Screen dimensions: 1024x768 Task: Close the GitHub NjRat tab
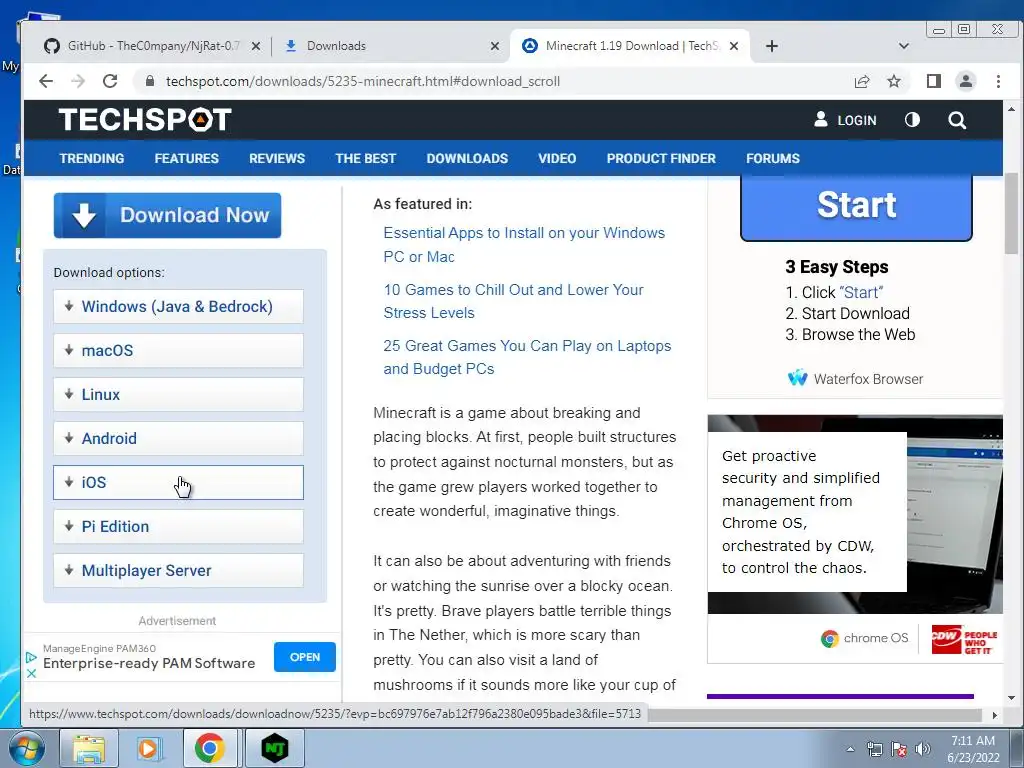pyautogui.click(x=256, y=46)
